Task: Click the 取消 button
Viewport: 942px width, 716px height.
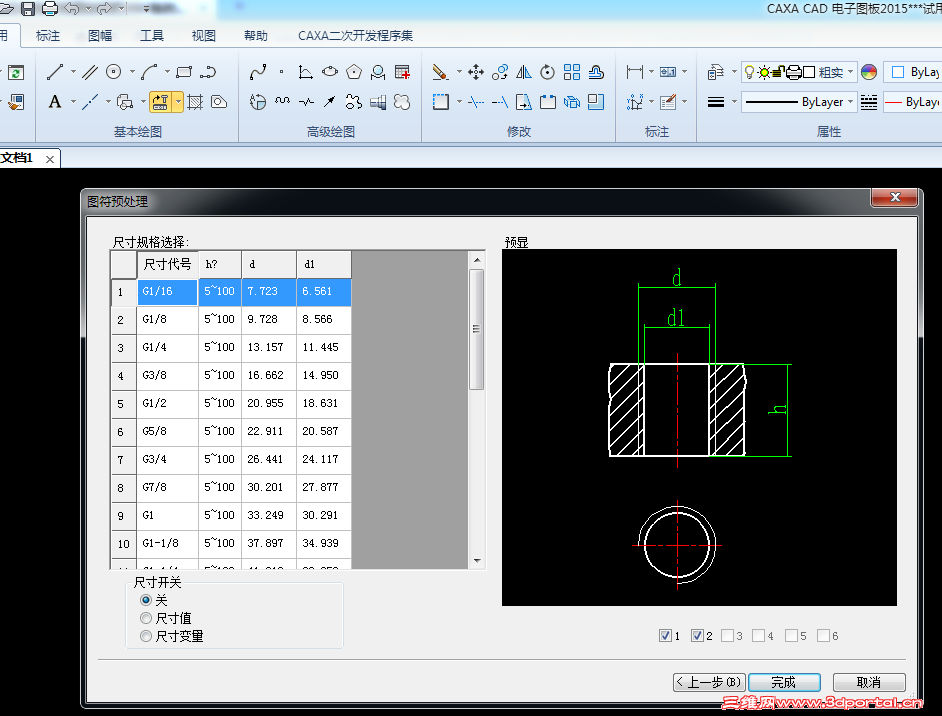Action: pos(869,682)
